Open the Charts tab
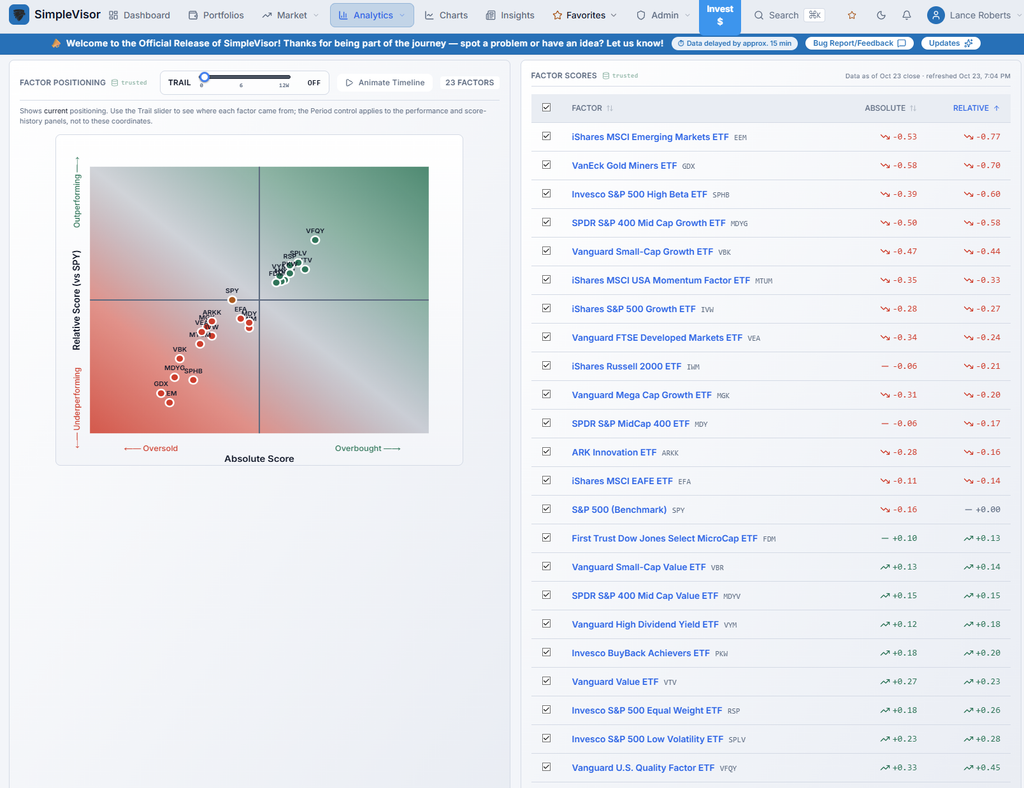This screenshot has width=1024, height=788. pyautogui.click(x=446, y=15)
